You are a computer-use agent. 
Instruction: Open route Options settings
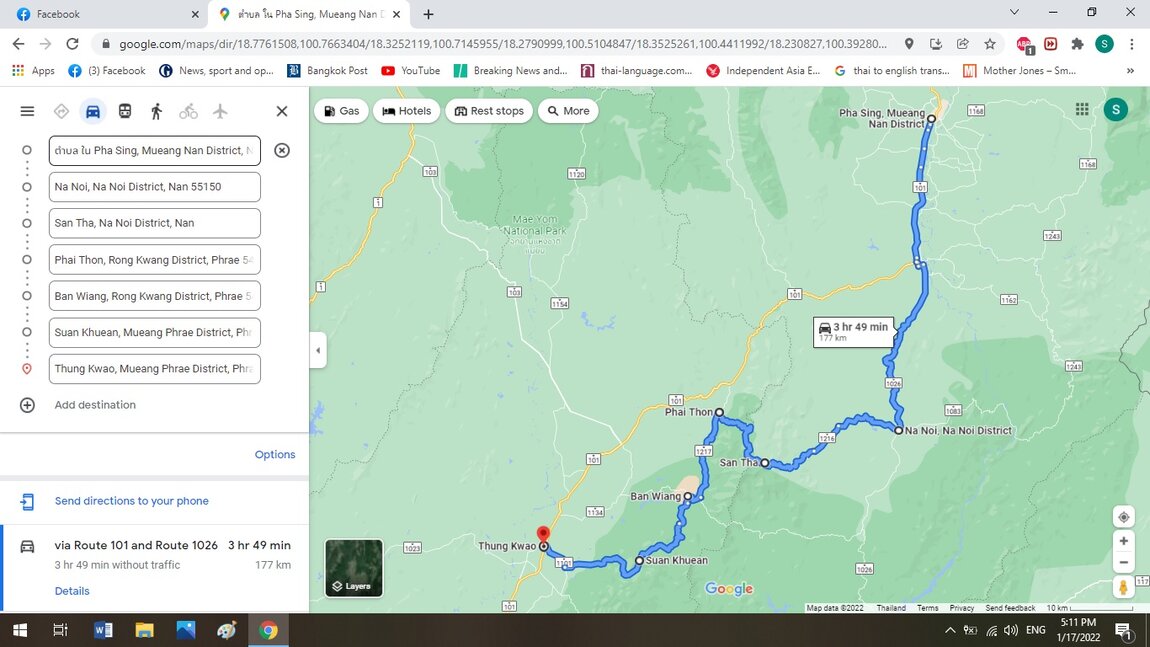(x=275, y=453)
